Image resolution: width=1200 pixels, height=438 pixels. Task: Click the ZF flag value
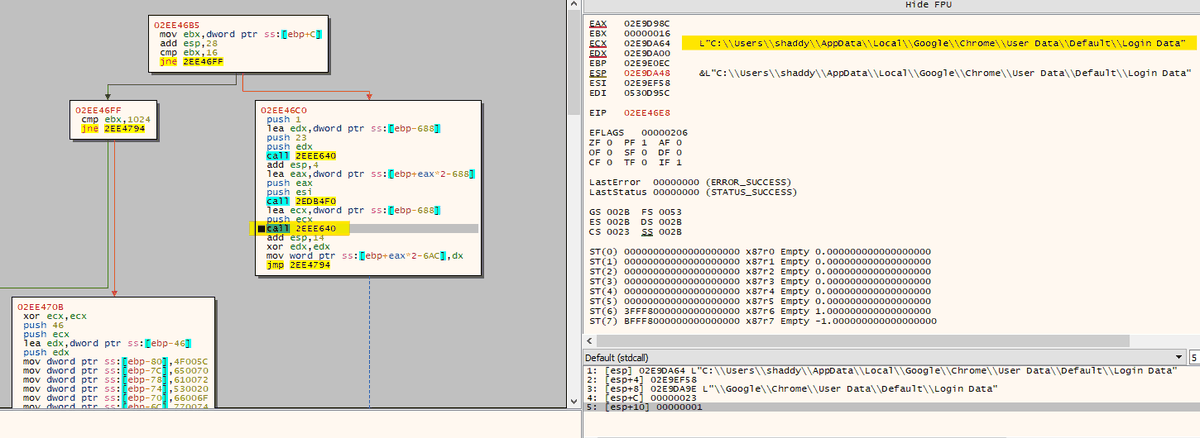(609, 142)
